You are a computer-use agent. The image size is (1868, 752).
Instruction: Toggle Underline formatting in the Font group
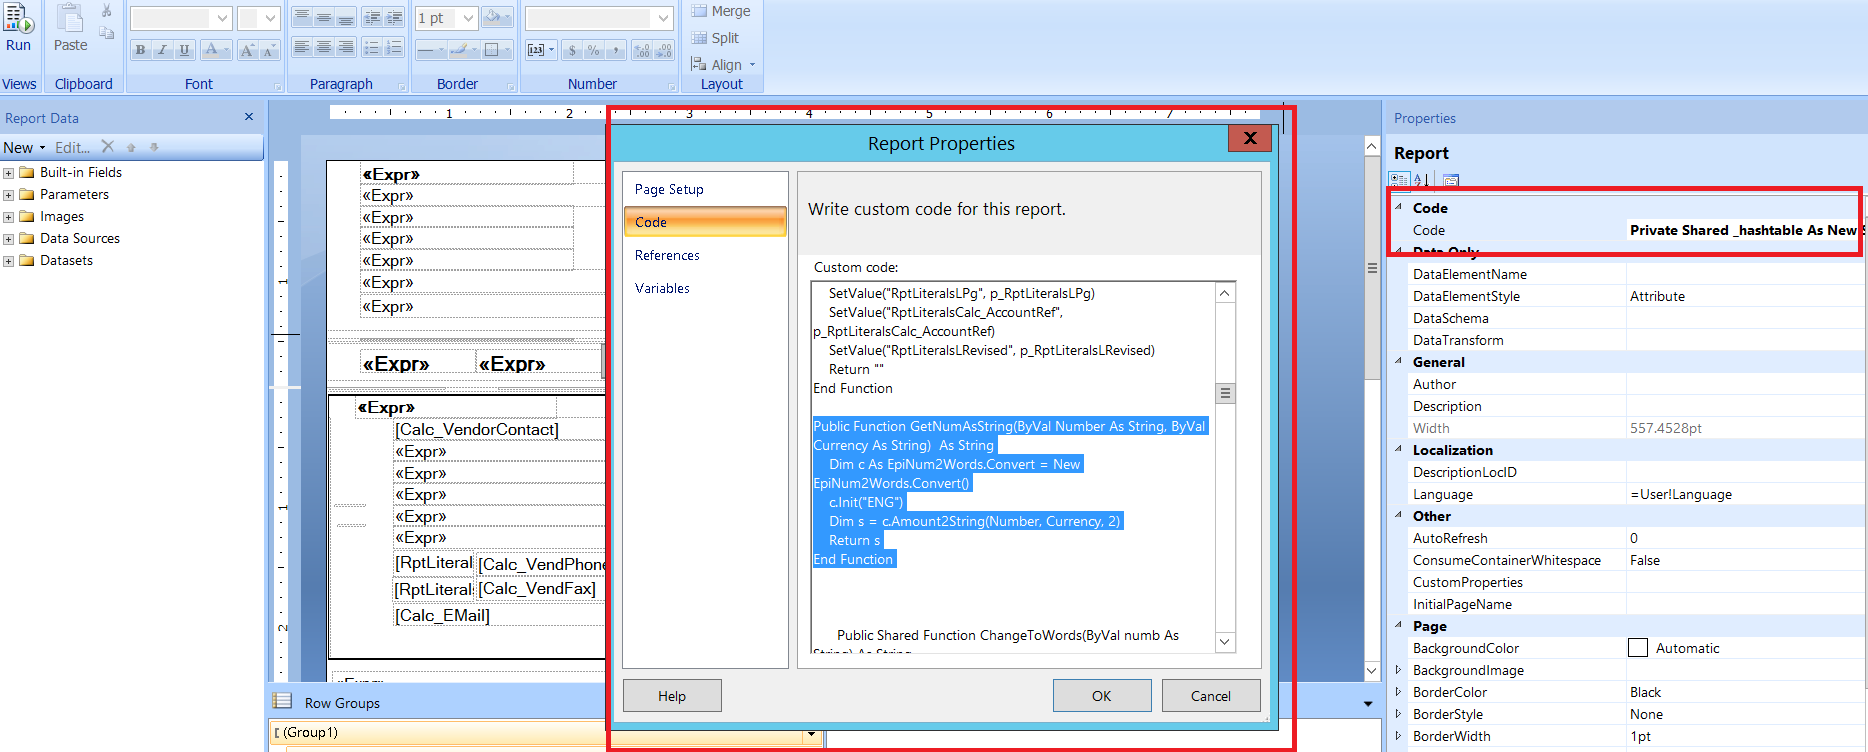[184, 50]
